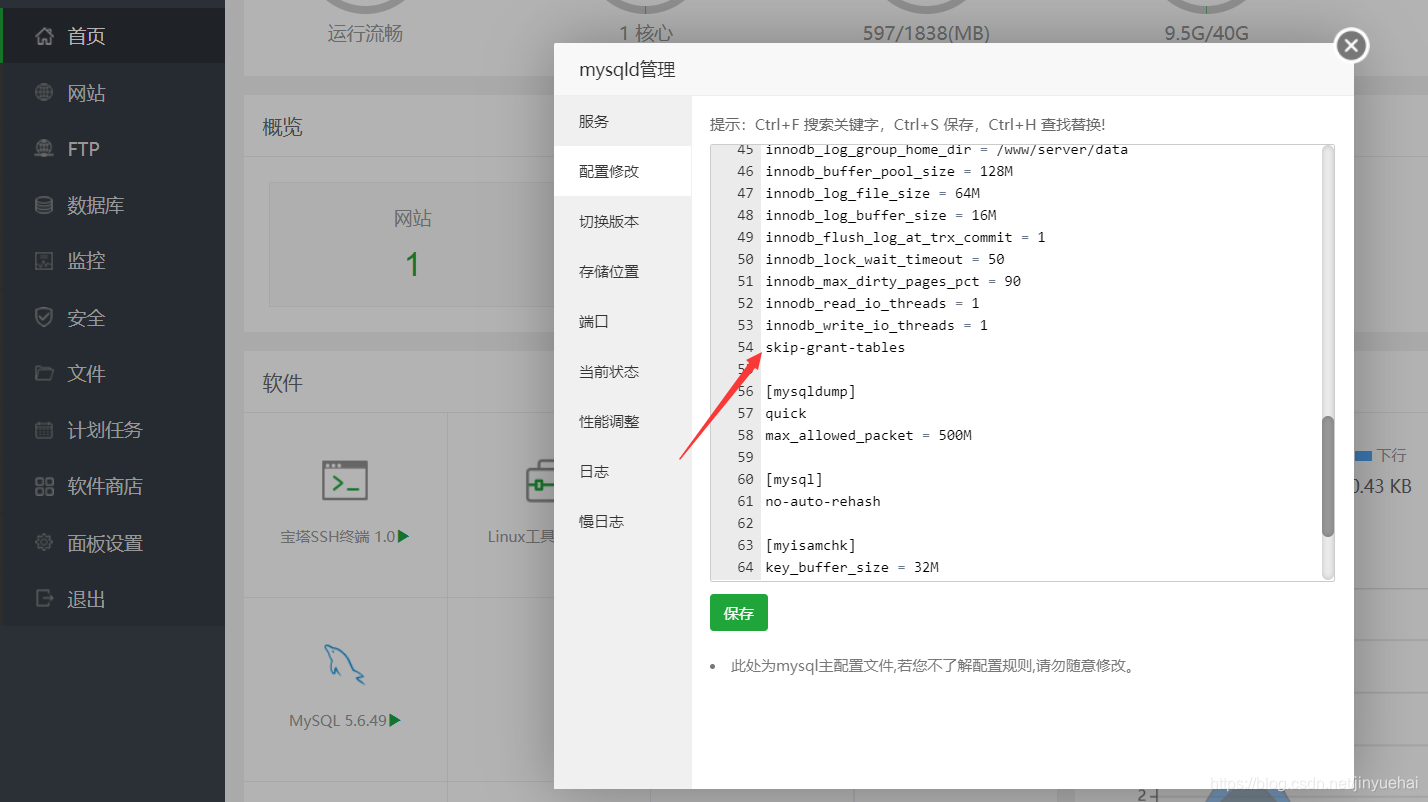The width and height of the screenshot is (1428, 802).
Task: Go to the 数据库 sidebar page
Action: pyautogui.click(x=112, y=205)
